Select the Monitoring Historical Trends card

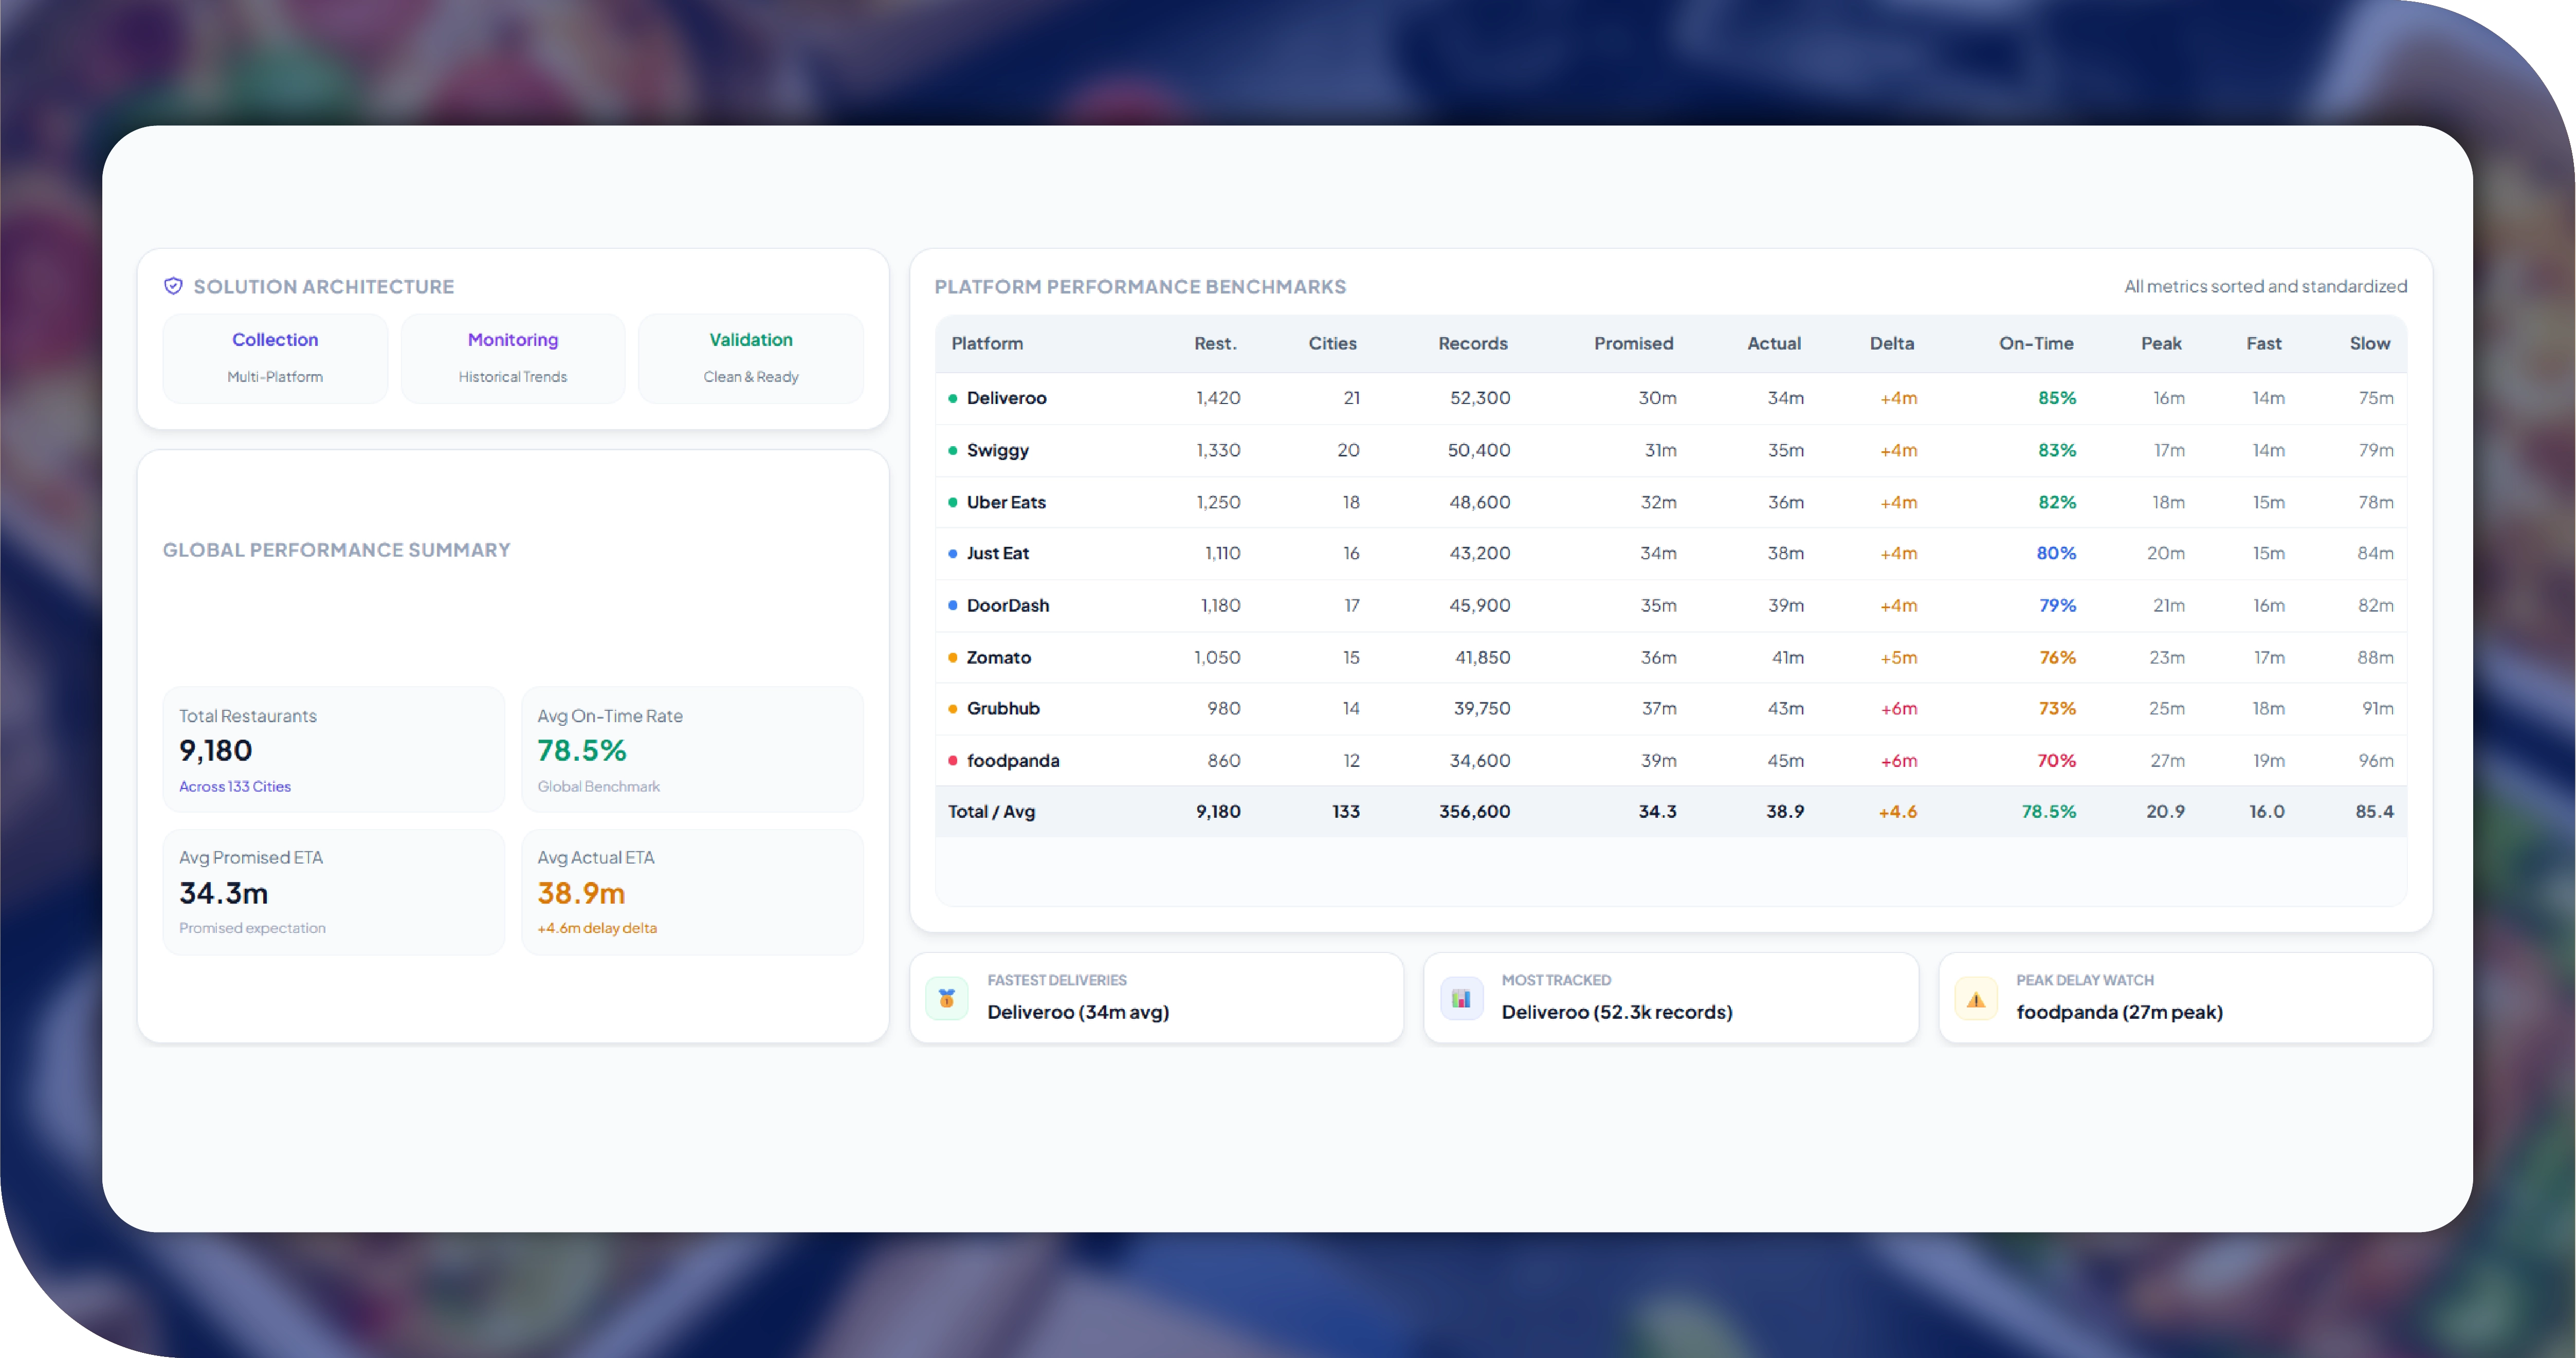513,358
